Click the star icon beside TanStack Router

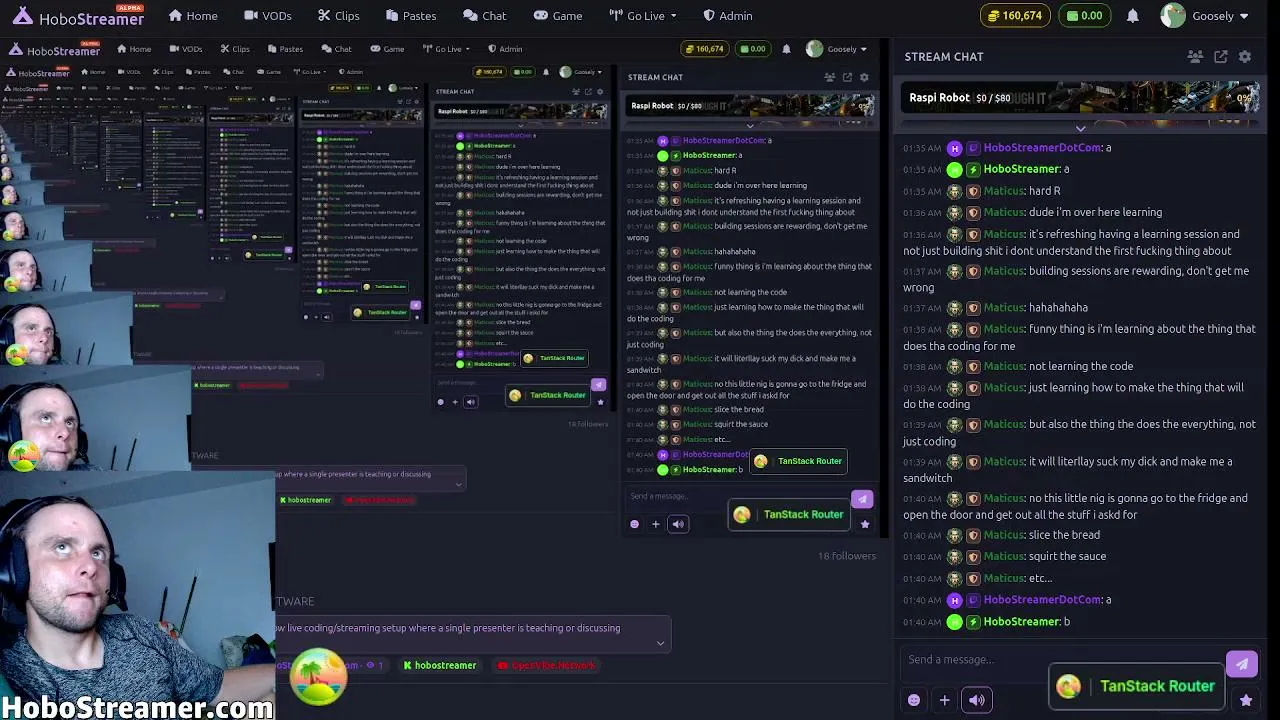pos(1246,701)
